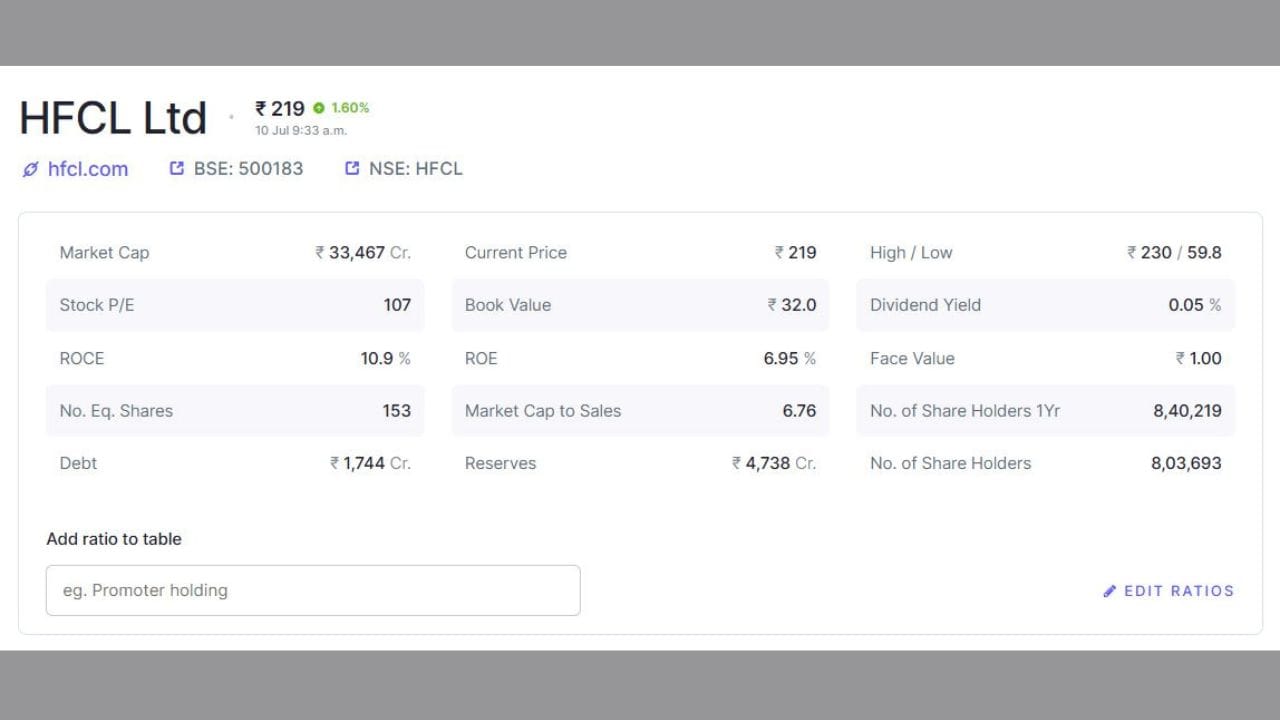Open the NSE external link icon

pos(352,168)
